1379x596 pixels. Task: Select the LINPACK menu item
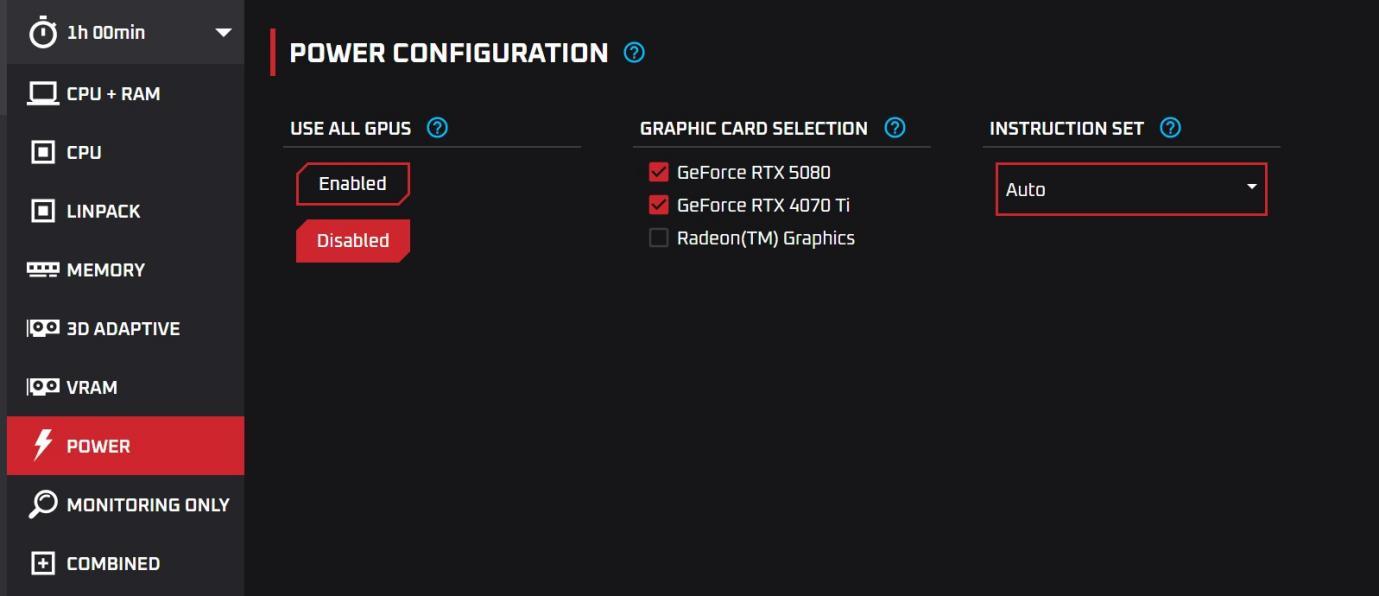click(x=103, y=211)
